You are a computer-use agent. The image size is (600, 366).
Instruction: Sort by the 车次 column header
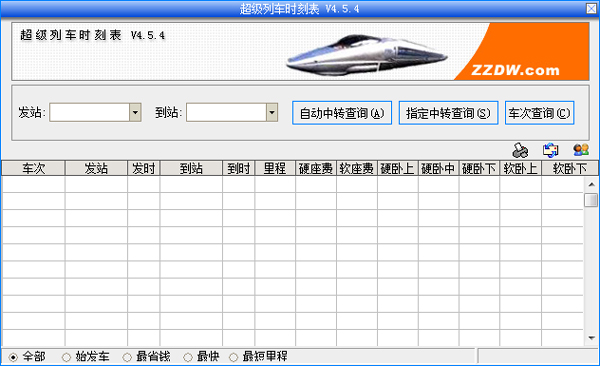coord(33,168)
